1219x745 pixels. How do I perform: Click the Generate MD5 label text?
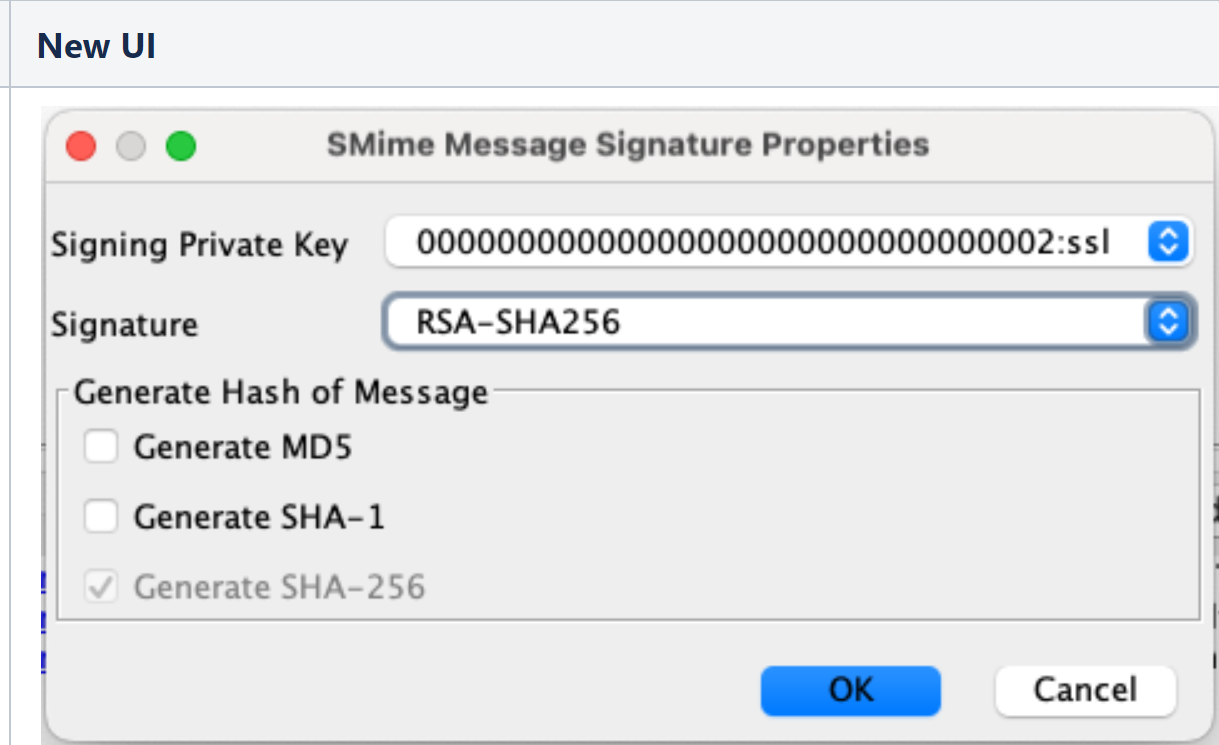click(243, 447)
